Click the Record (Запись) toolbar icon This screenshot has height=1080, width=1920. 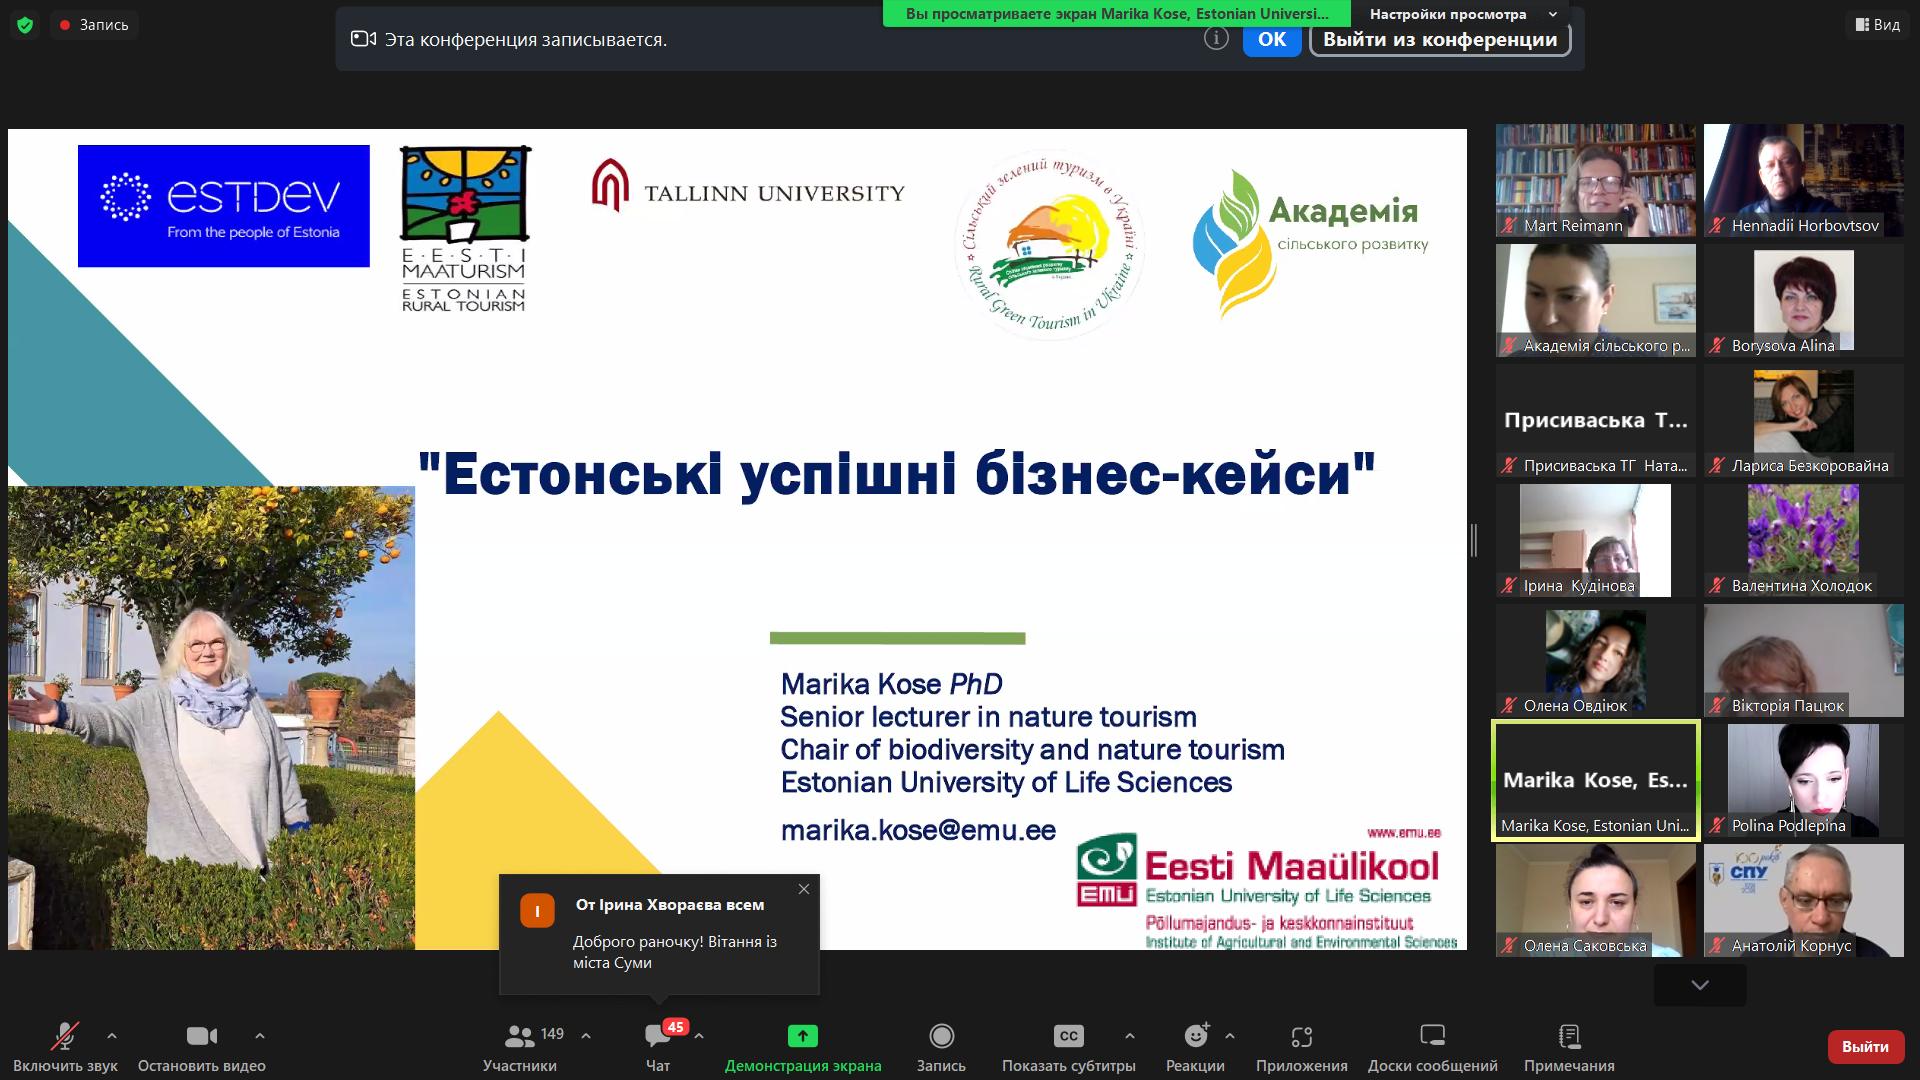click(x=941, y=1037)
